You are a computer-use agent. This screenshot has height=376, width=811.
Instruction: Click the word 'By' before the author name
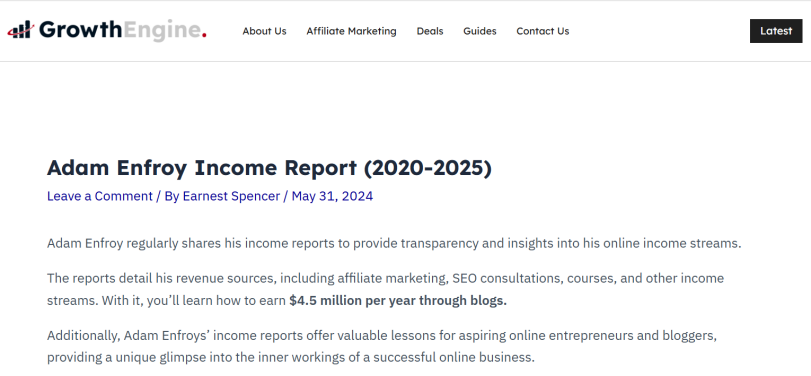pos(172,197)
